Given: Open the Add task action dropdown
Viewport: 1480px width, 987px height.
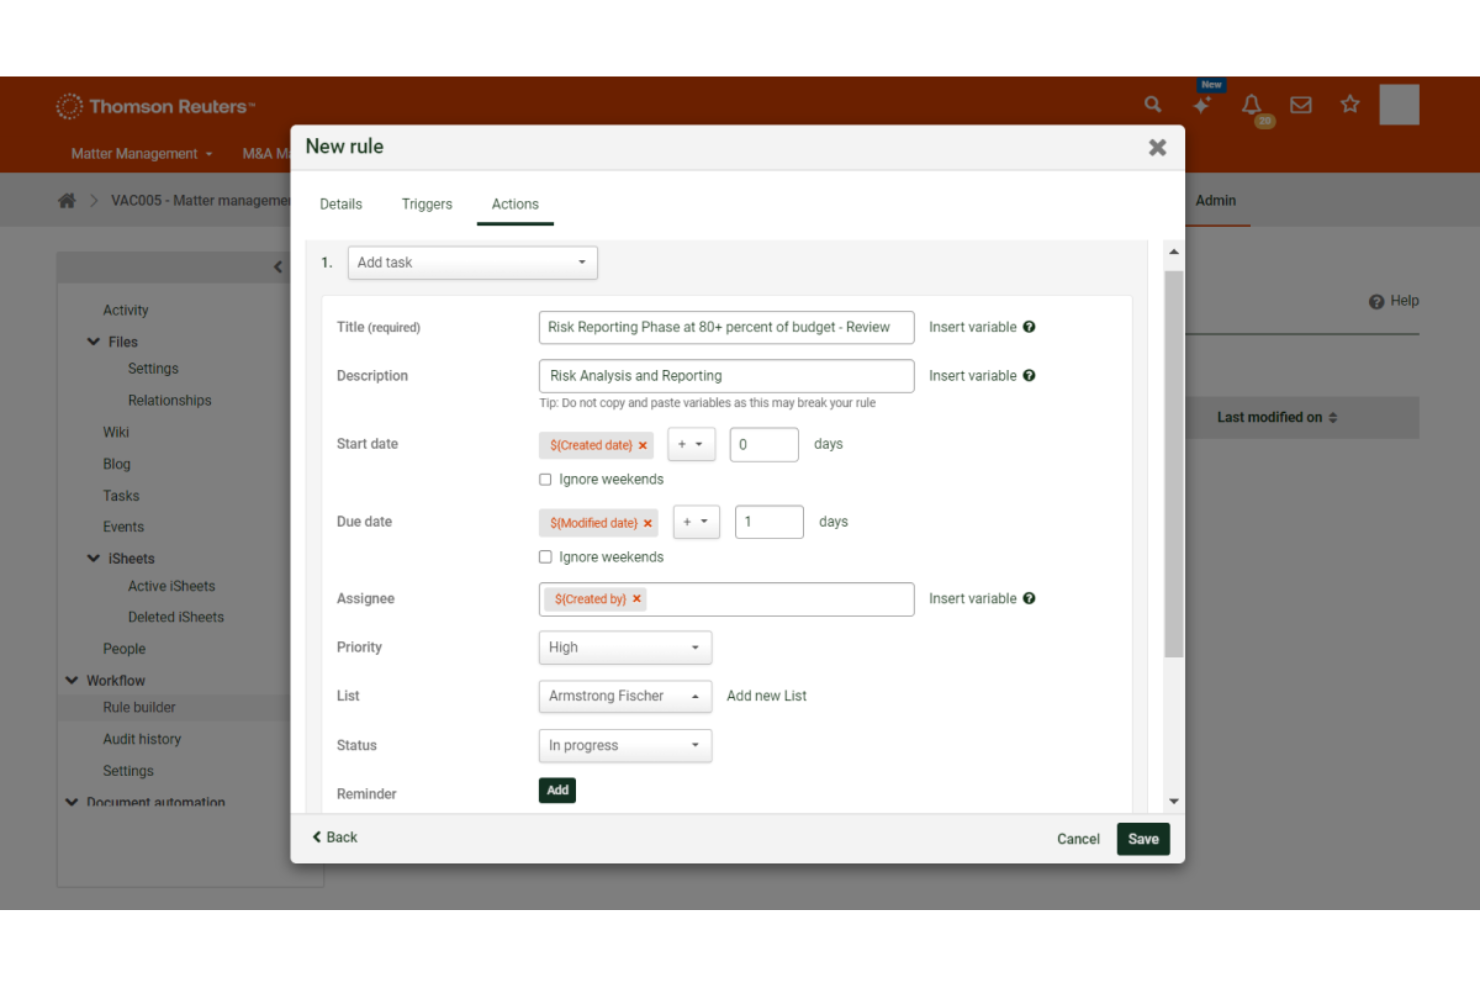Looking at the screenshot, I should tap(472, 263).
